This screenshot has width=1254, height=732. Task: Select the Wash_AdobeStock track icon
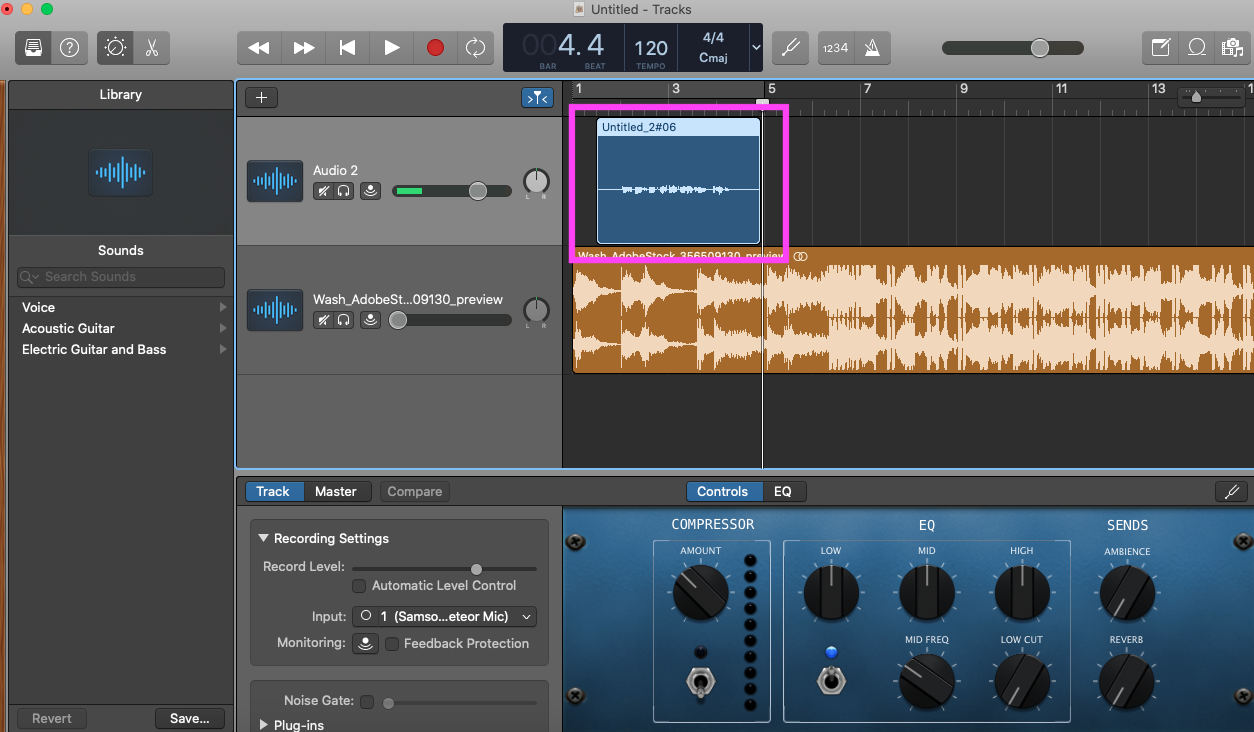275,310
